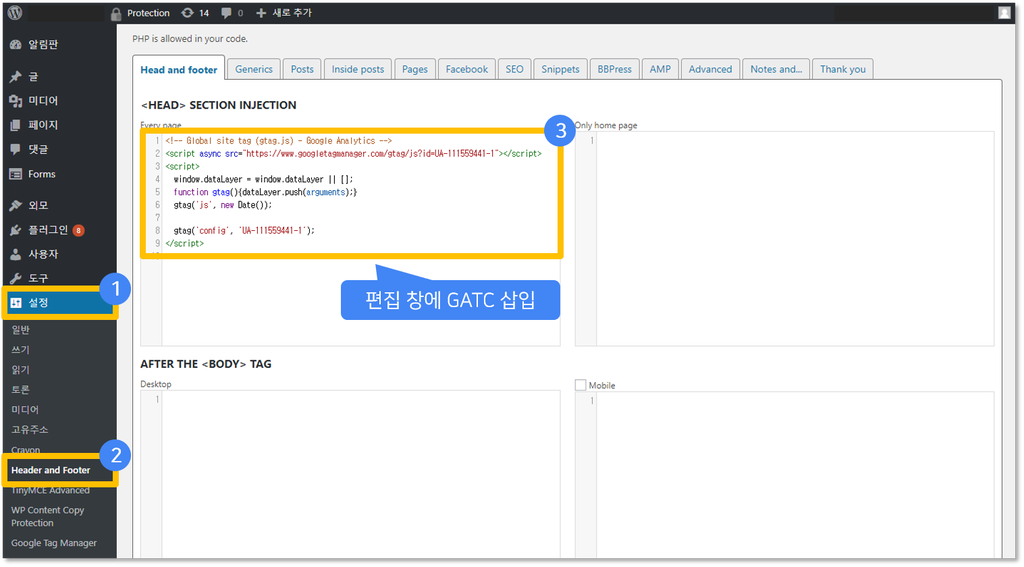Screen dimensions: 1024x567
Task: Open the Notes and... tab
Action: [x=776, y=69]
